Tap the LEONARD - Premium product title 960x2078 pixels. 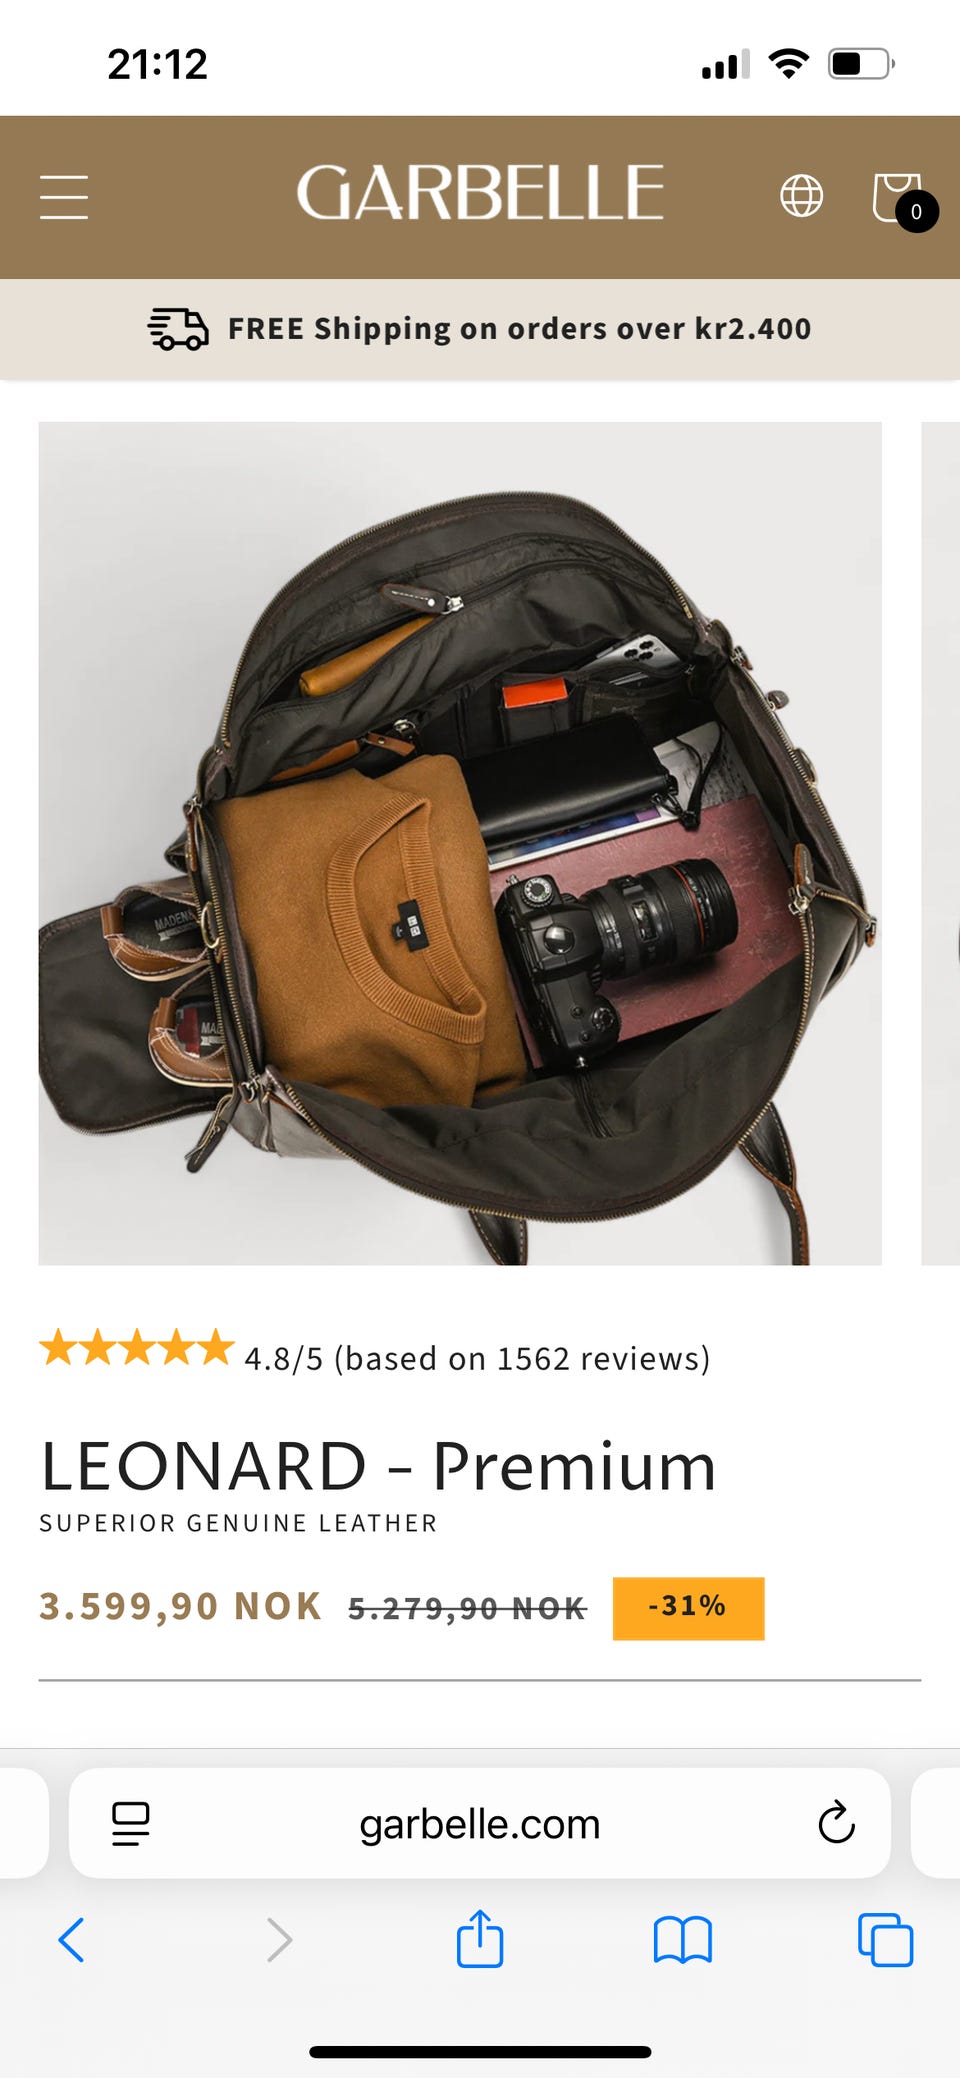pos(378,1466)
